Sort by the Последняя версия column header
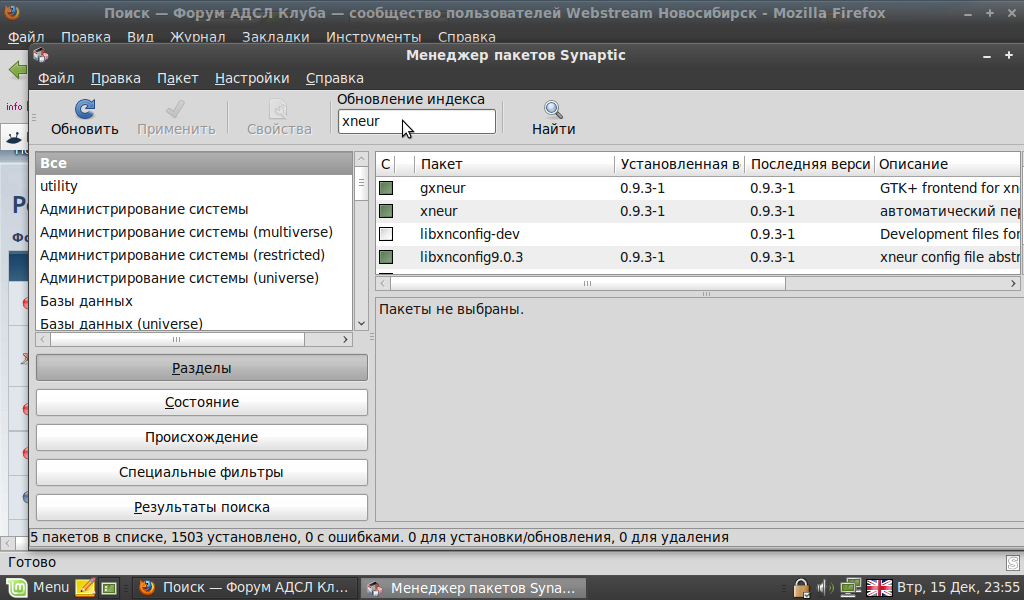 810,164
